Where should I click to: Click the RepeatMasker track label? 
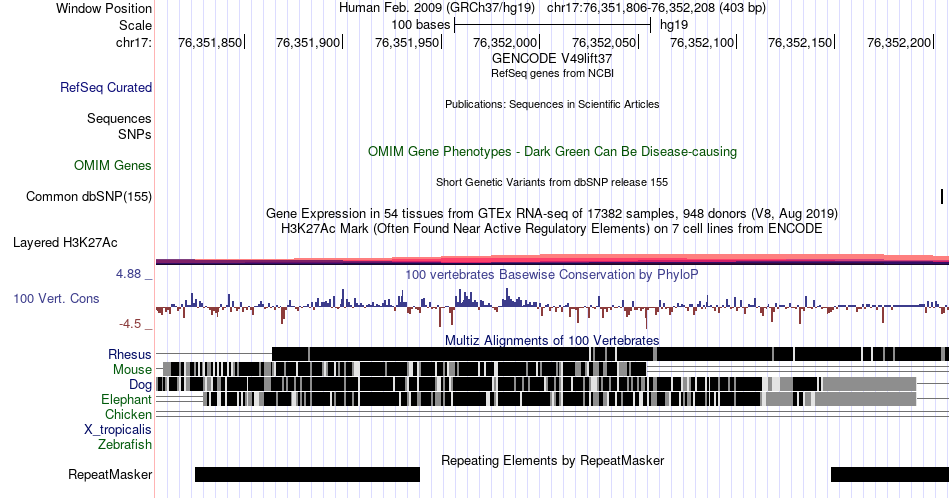(x=110, y=474)
